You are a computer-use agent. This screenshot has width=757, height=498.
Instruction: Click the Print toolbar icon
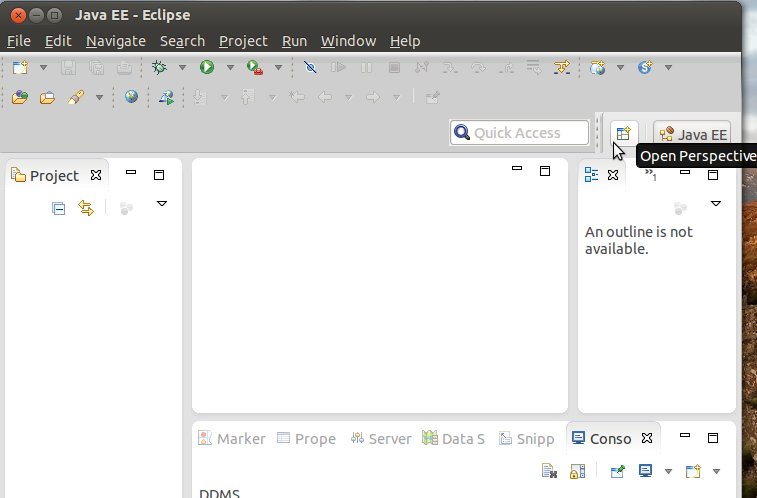click(x=124, y=68)
